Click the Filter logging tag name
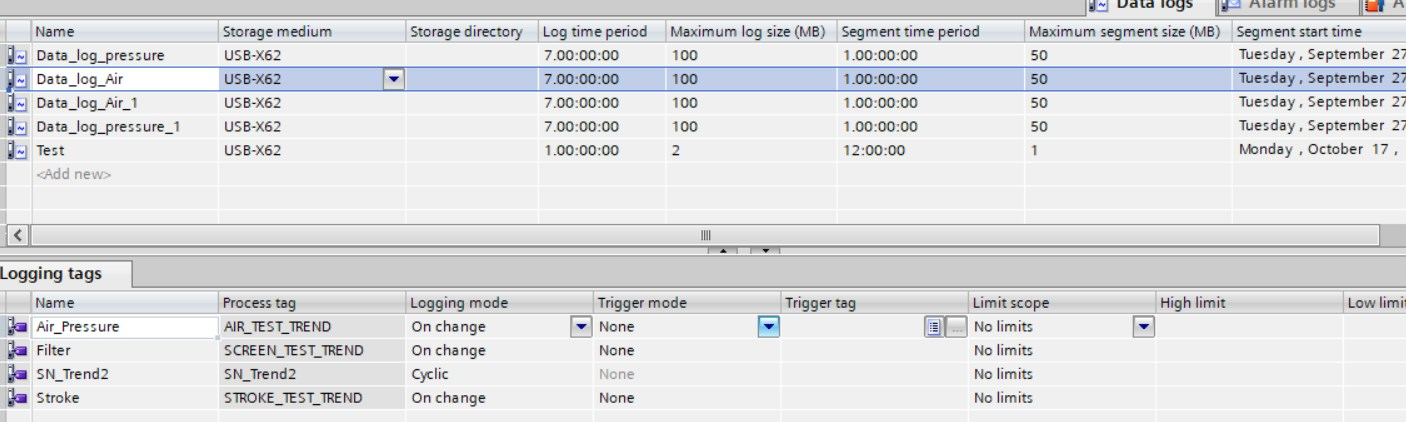The height and width of the screenshot is (422, 1406). coord(124,351)
